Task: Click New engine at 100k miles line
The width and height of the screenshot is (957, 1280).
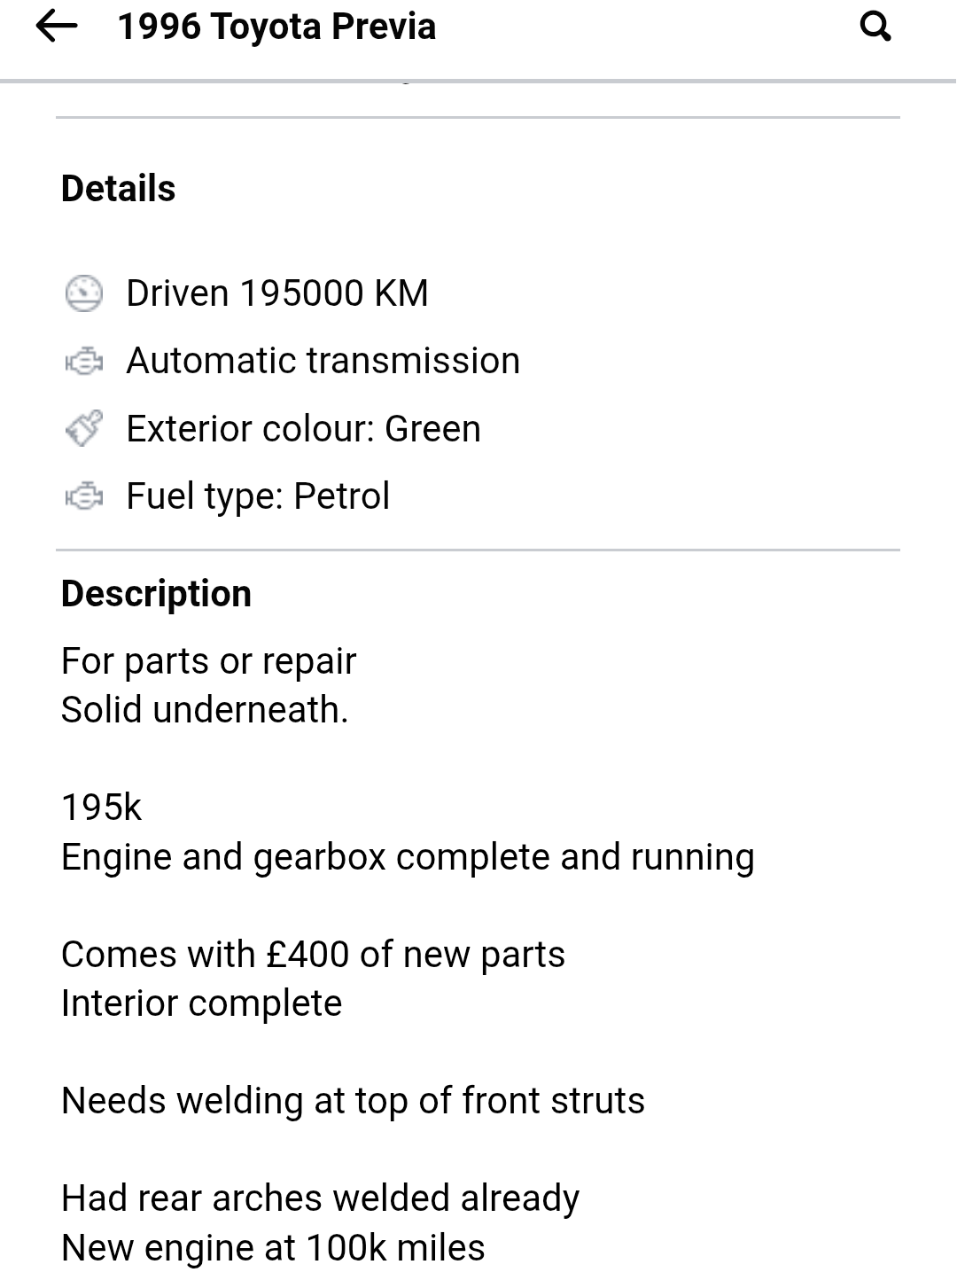Action: tap(273, 1247)
